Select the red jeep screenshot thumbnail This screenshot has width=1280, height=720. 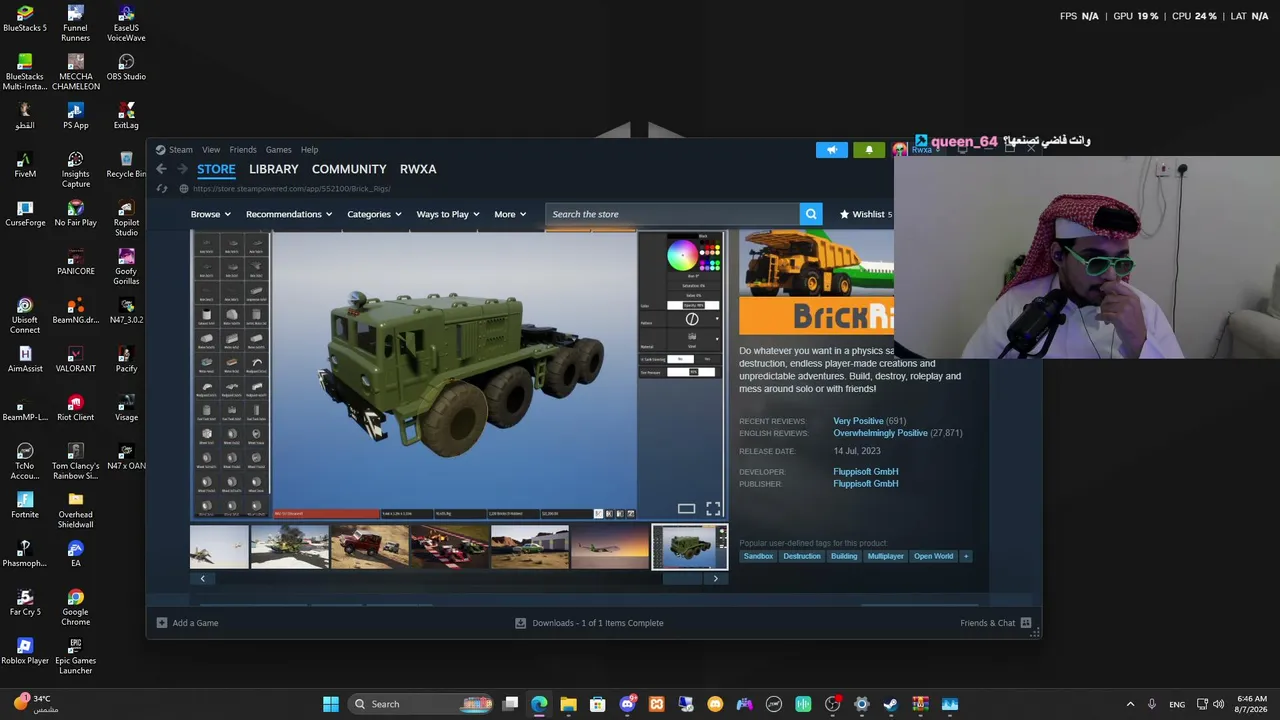click(x=370, y=547)
